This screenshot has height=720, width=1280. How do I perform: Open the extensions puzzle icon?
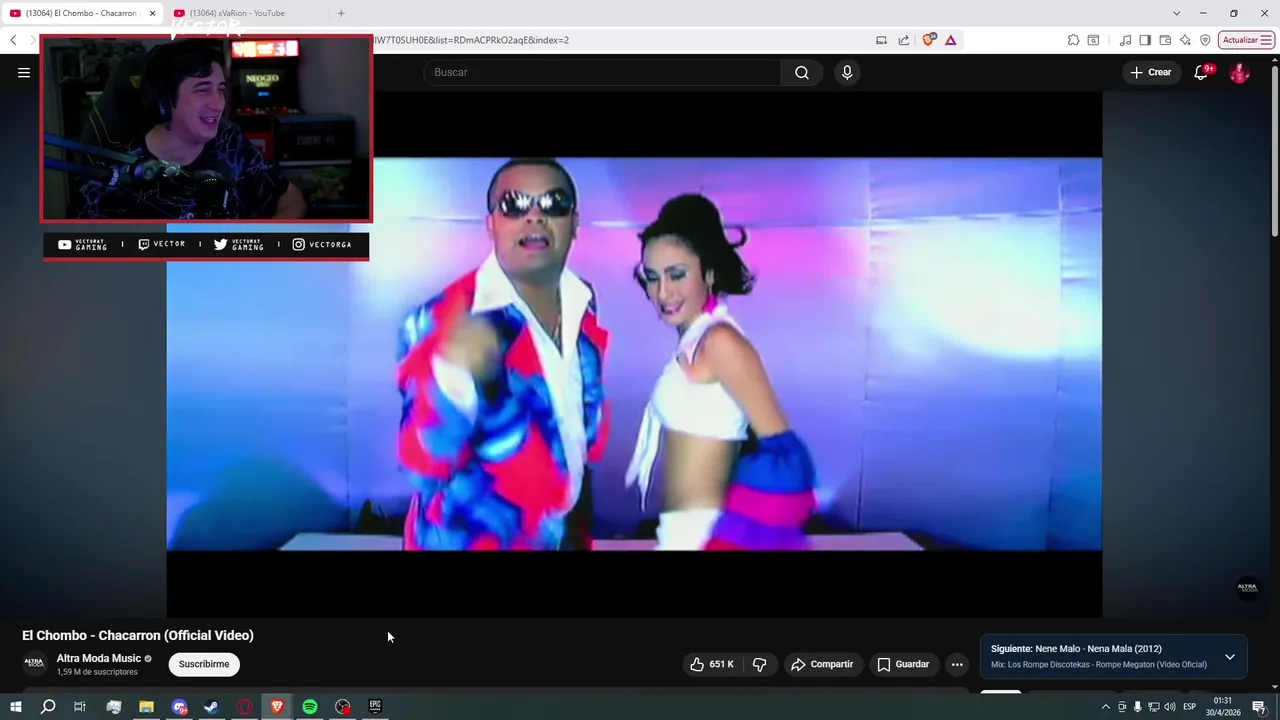coord(1073,40)
